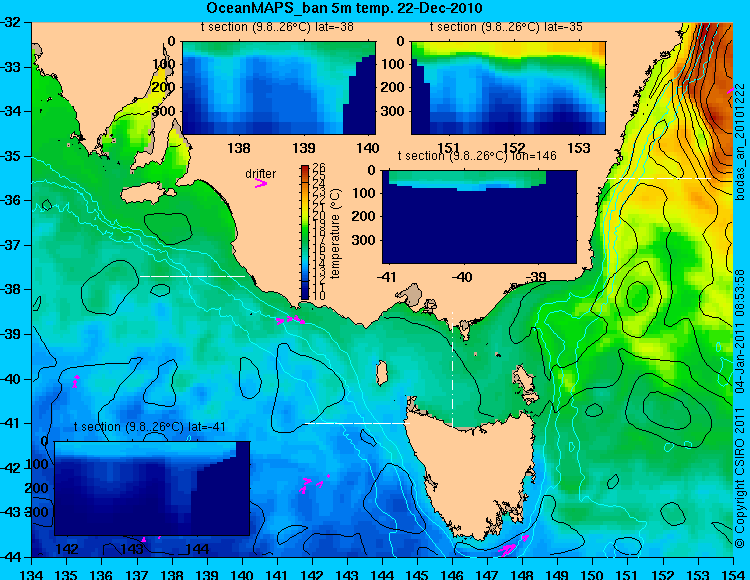Click the drifter arrows on the coast near 141.5°E, -38.7°
The width and height of the screenshot is (750, 580).
pos(290,320)
